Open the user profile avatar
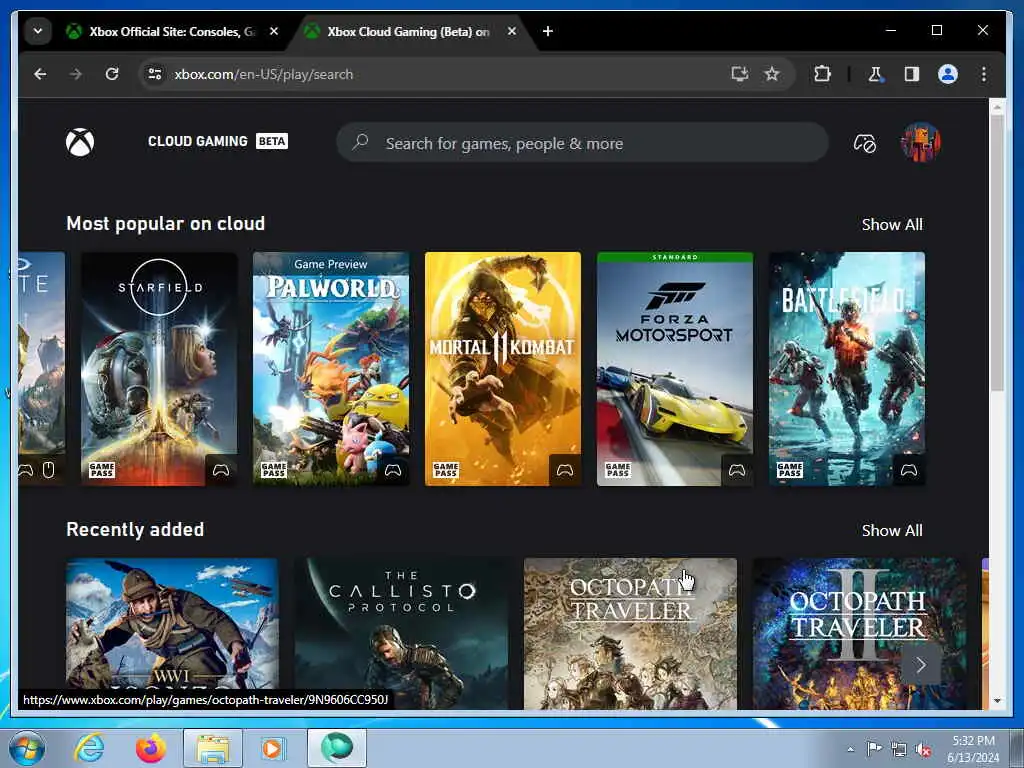Image resolution: width=1024 pixels, height=768 pixels. [920, 142]
